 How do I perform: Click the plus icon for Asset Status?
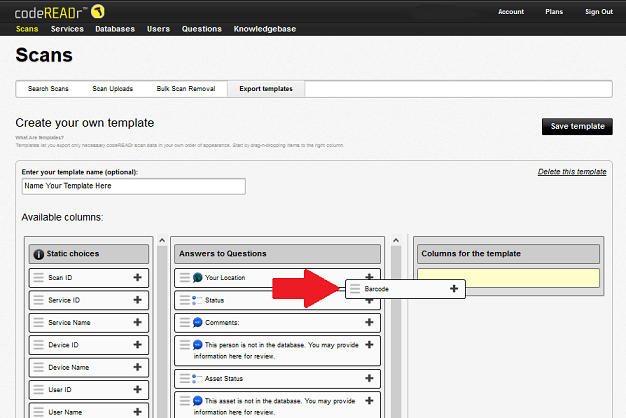pyautogui.click(x=369, y=378)
